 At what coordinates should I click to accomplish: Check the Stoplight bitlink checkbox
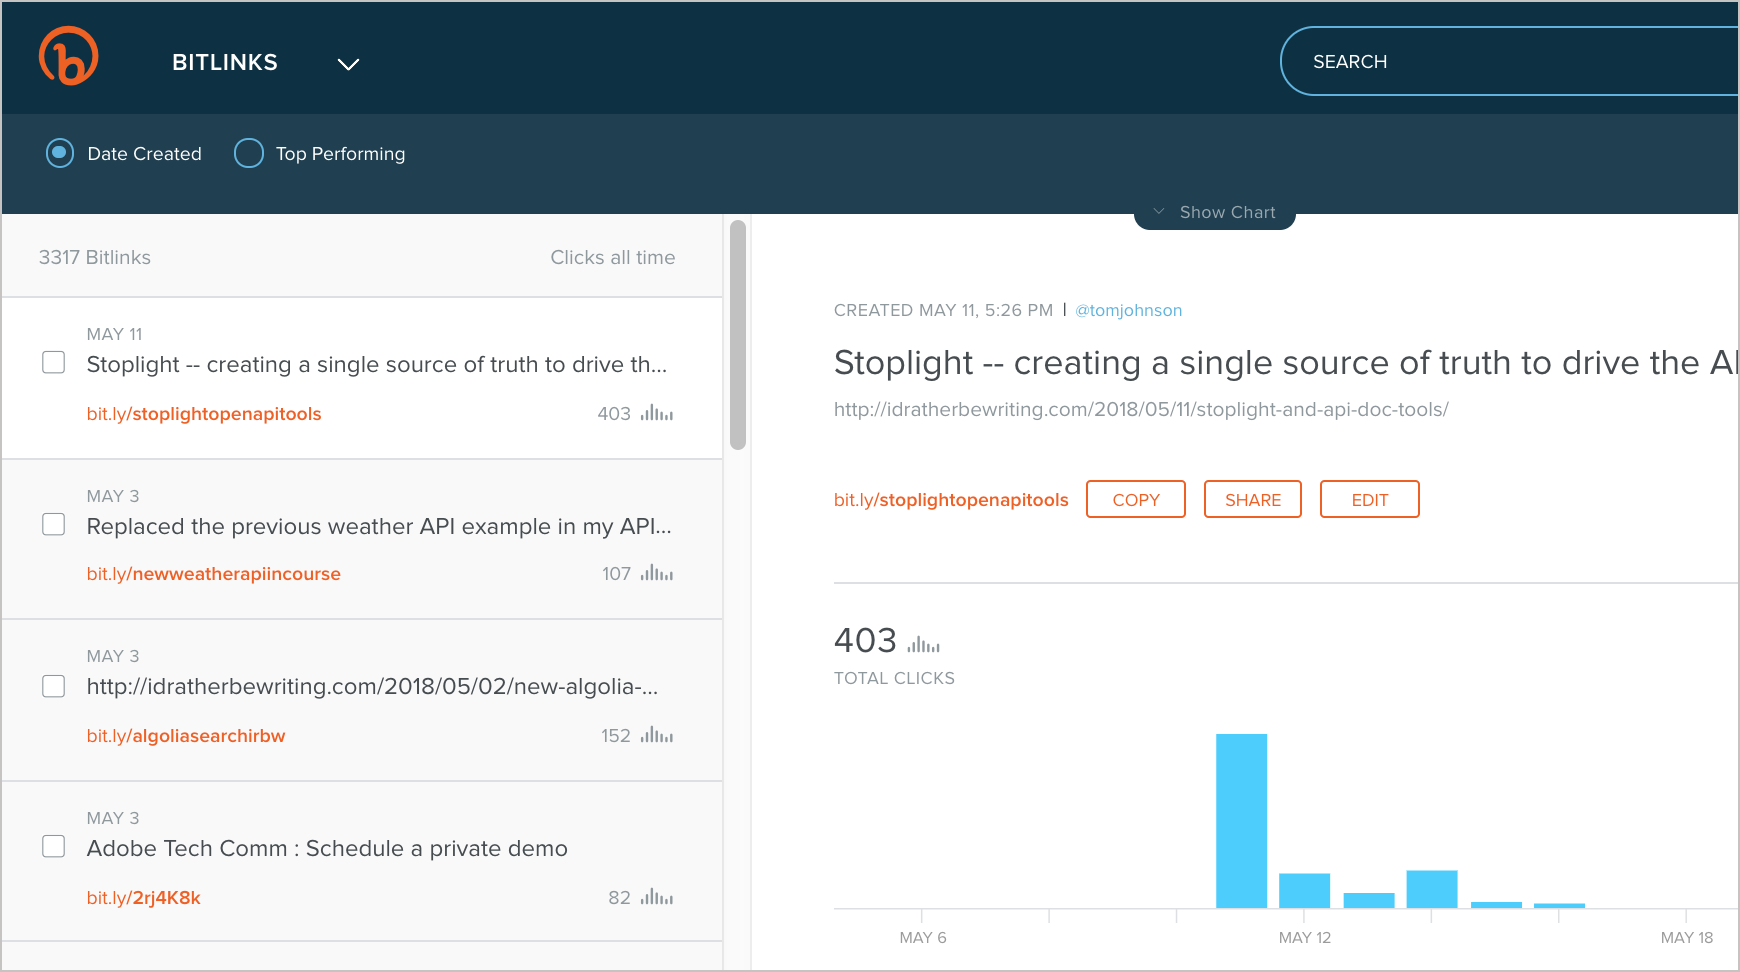(54, 362)
